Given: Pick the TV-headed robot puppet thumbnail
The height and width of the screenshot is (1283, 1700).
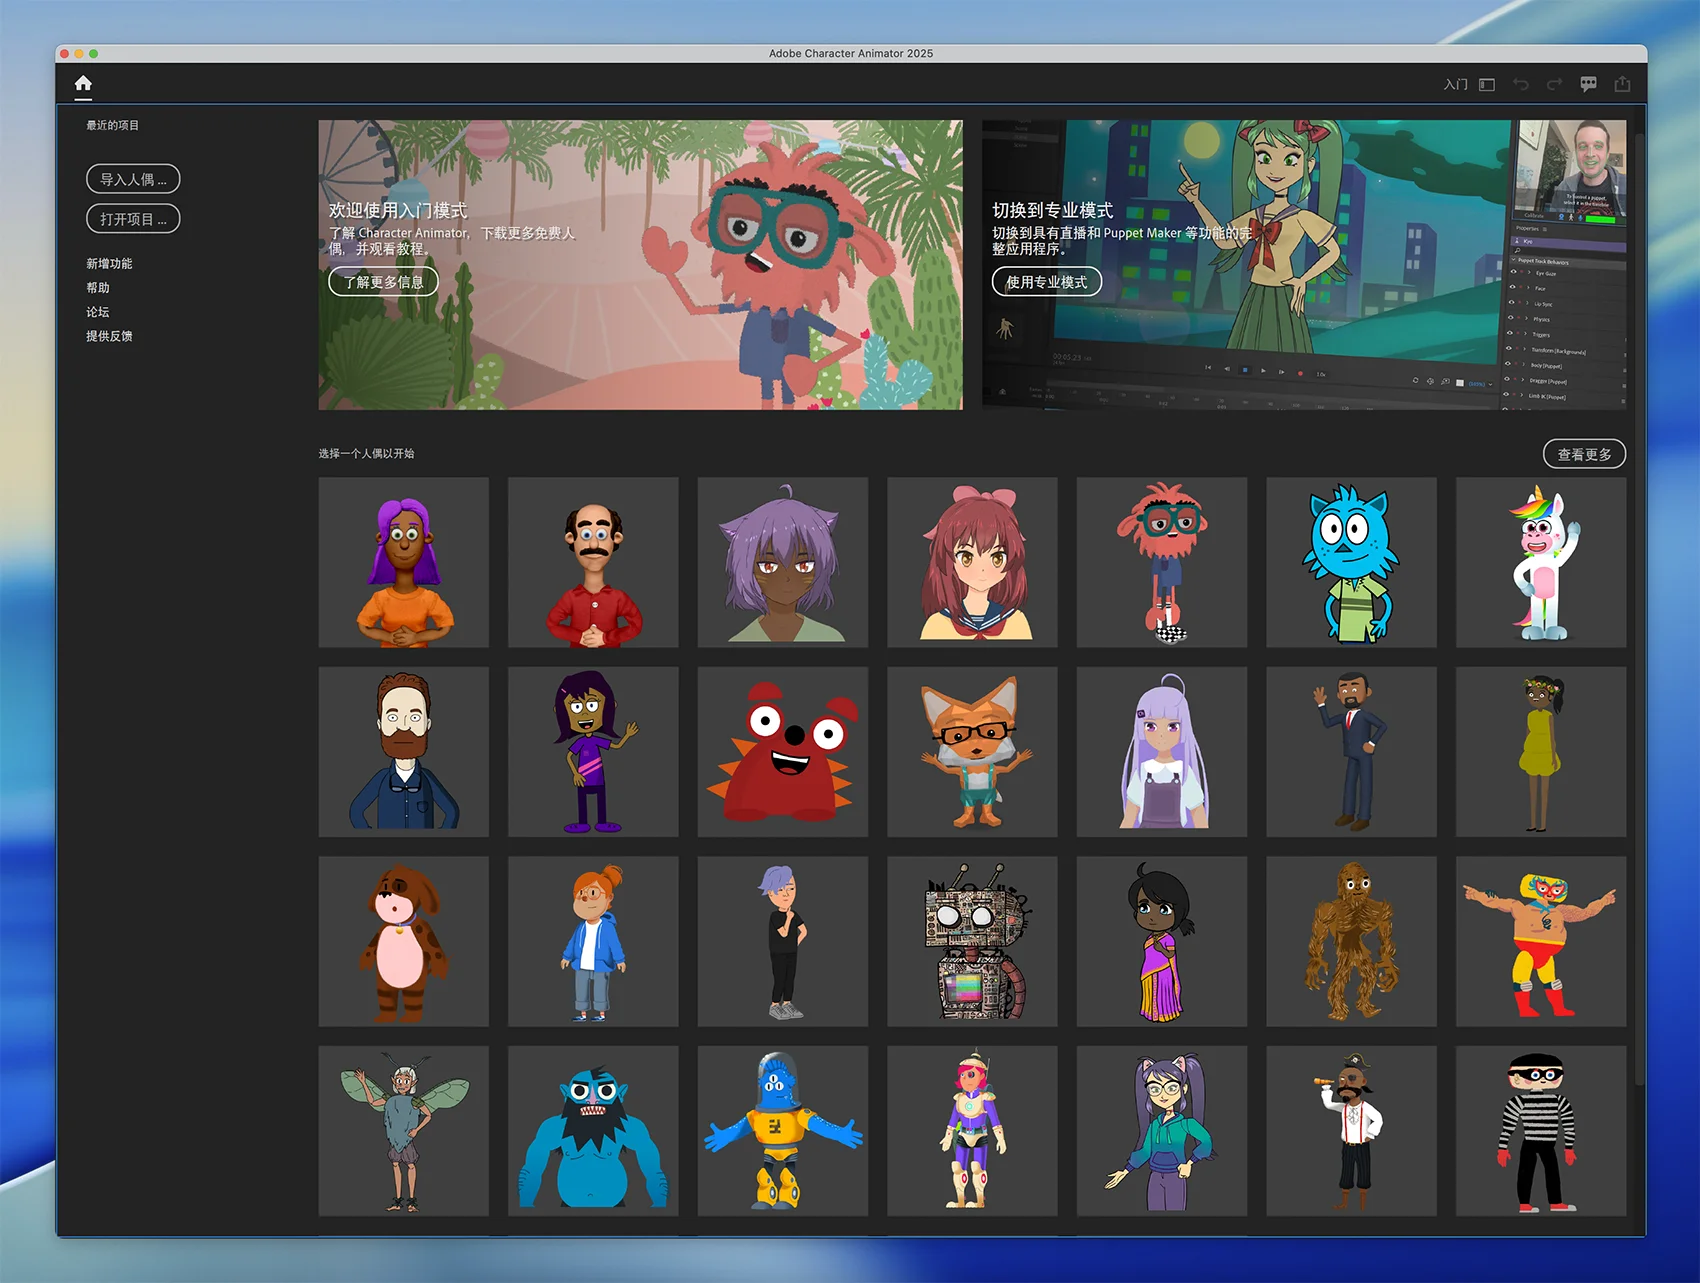Looking at the screenshot, I should pos(971,941).
